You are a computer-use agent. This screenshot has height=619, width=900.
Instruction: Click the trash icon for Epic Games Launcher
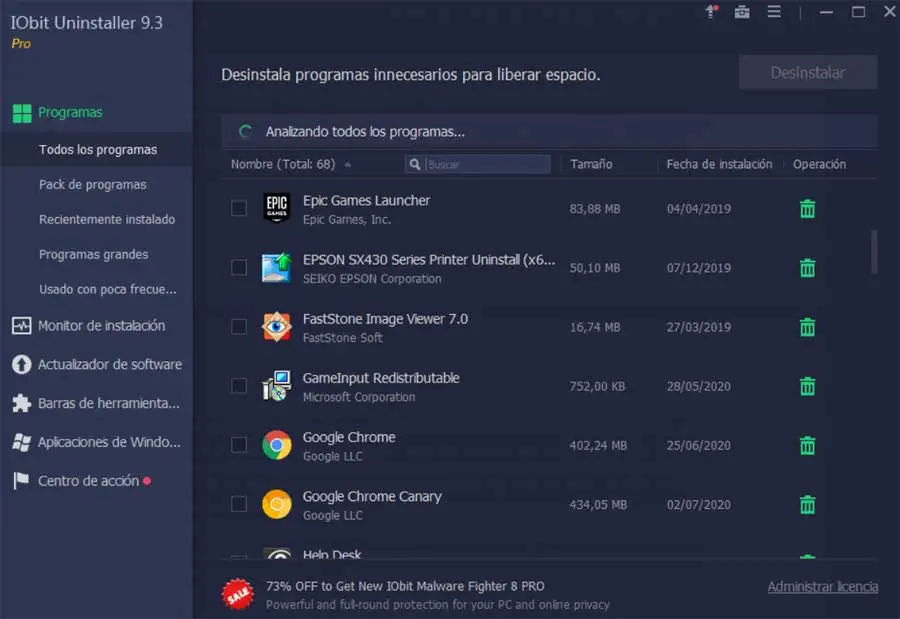(x=808, y=208)
